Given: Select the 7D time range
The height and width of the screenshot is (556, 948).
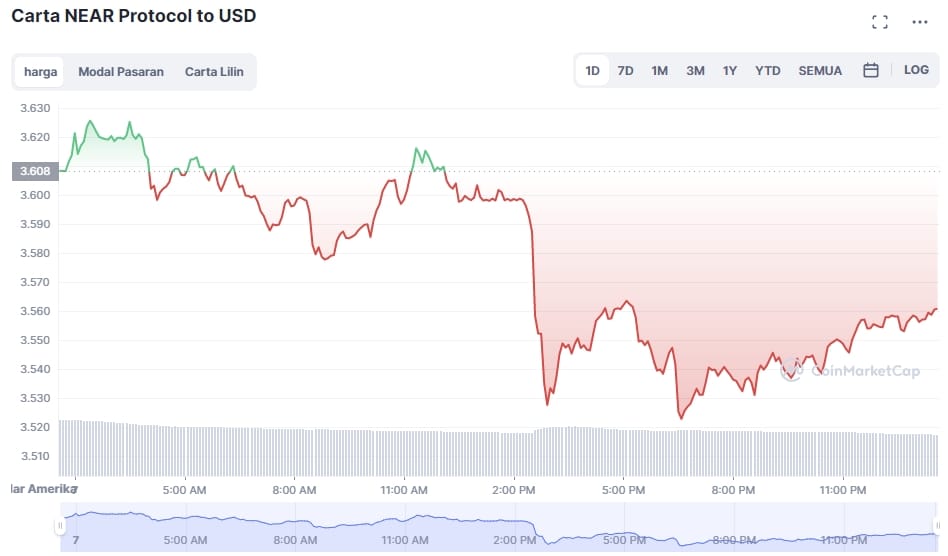Looking at the screenshot, I should [626, 71].
